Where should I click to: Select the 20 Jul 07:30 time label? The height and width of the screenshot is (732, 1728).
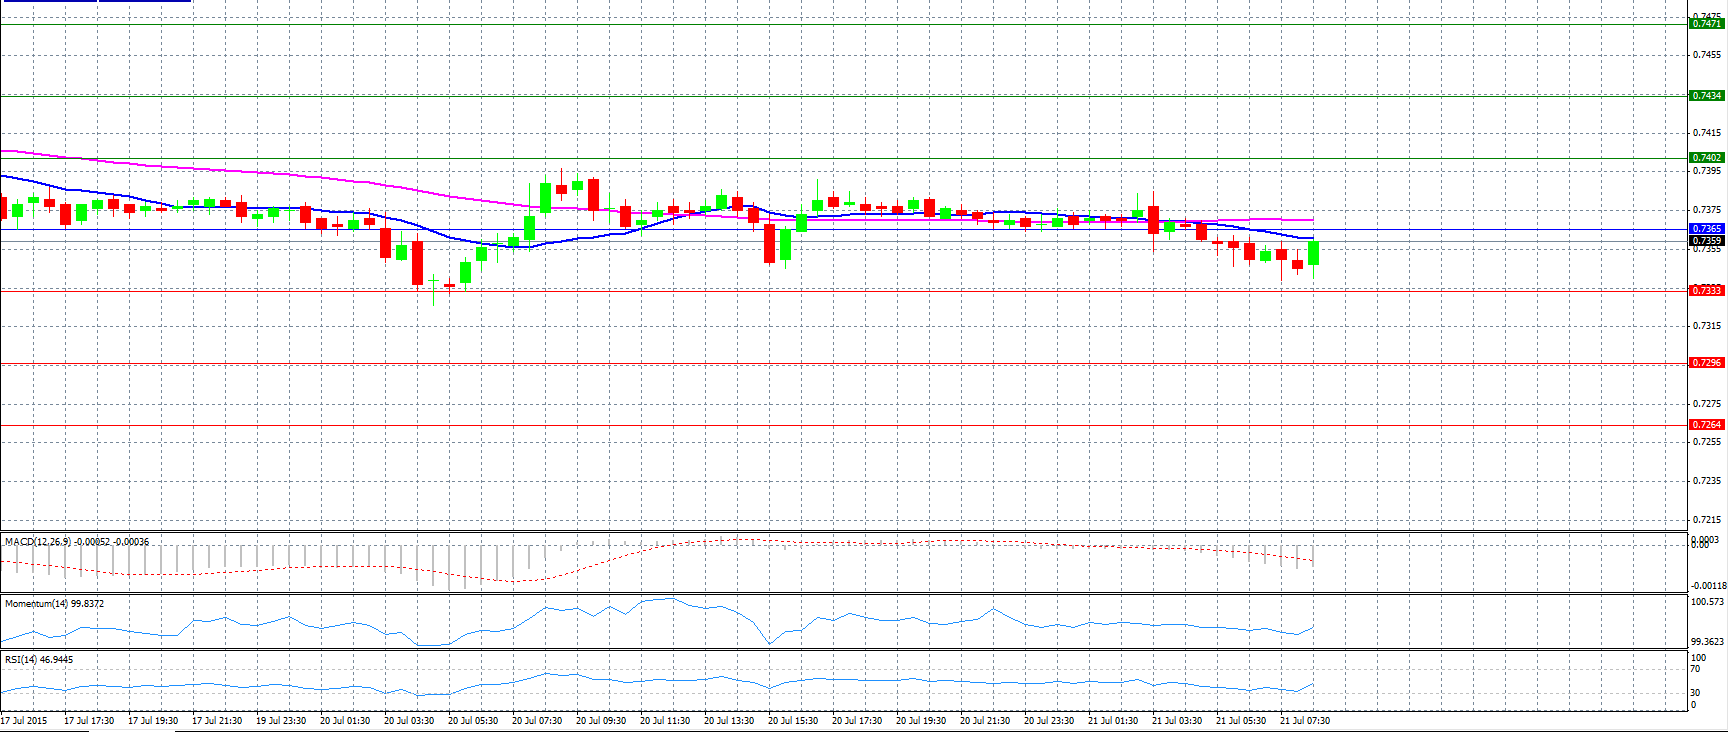point(537,721)
